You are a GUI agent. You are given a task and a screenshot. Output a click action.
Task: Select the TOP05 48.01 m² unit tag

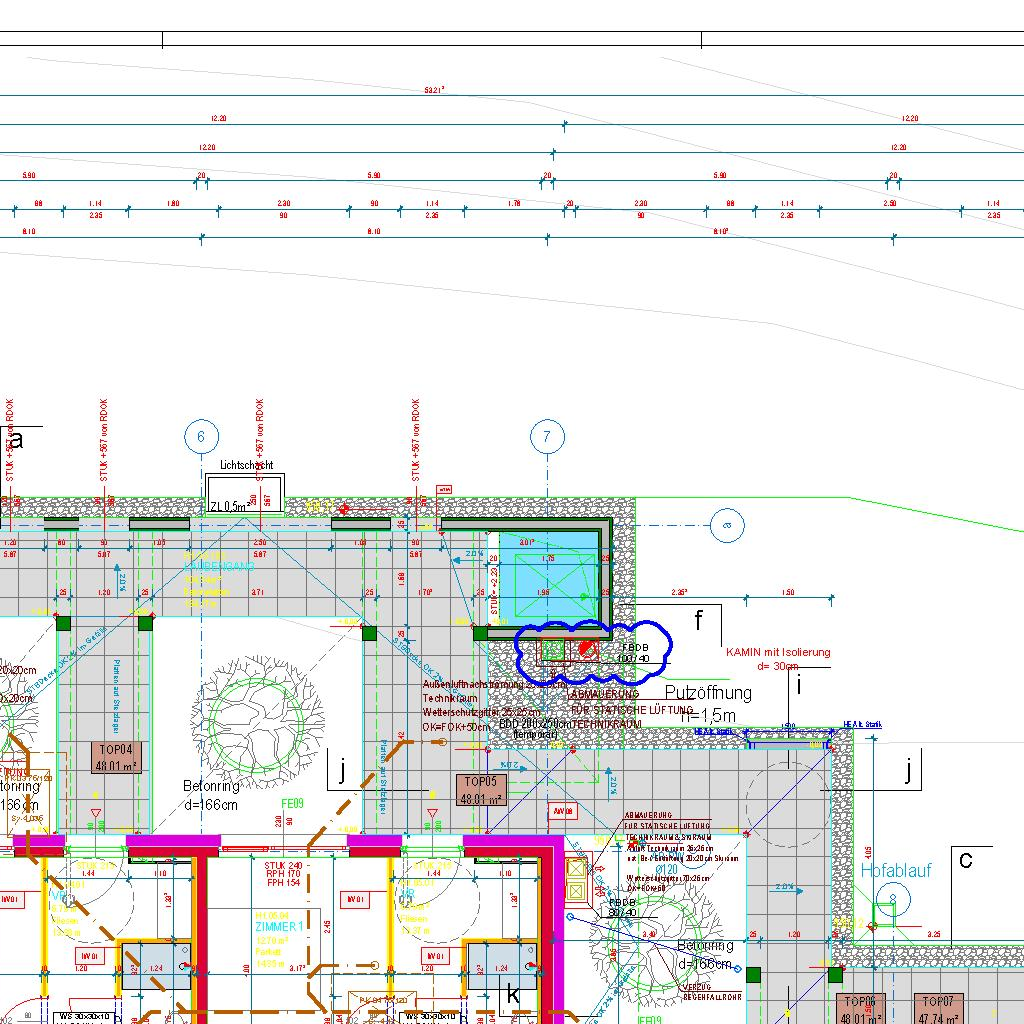(481, 790)
